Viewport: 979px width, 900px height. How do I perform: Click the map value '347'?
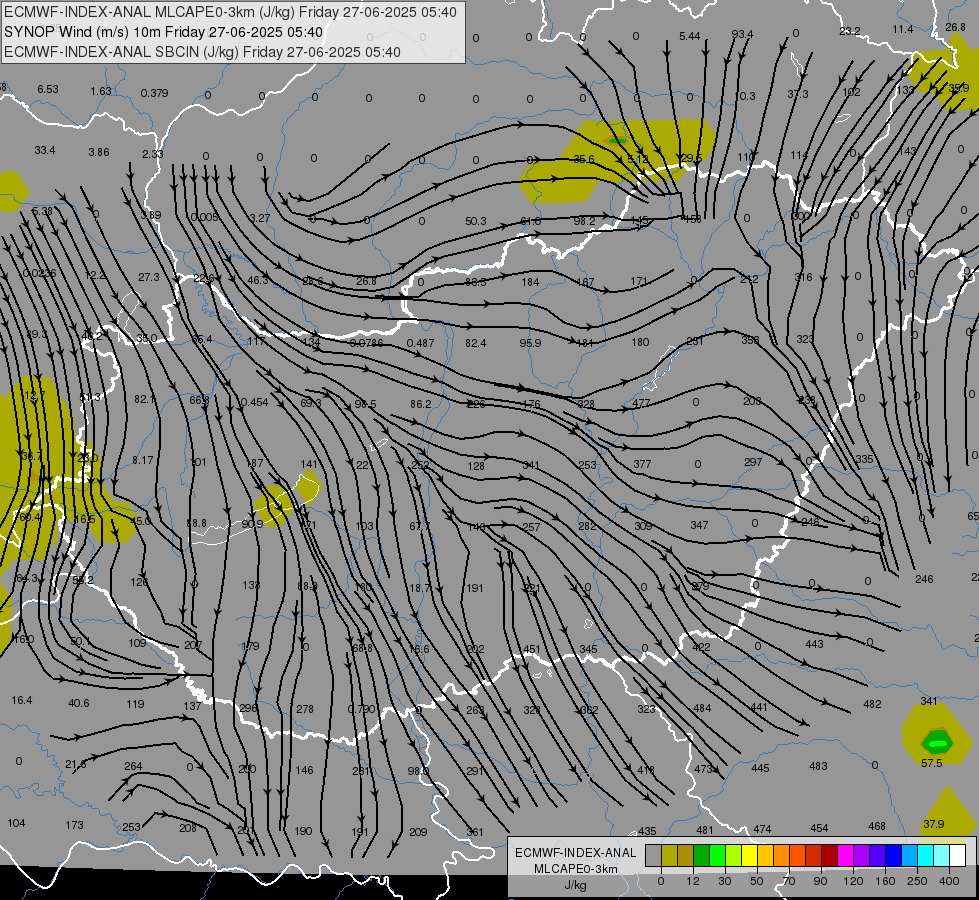click(x=699, y=525)
